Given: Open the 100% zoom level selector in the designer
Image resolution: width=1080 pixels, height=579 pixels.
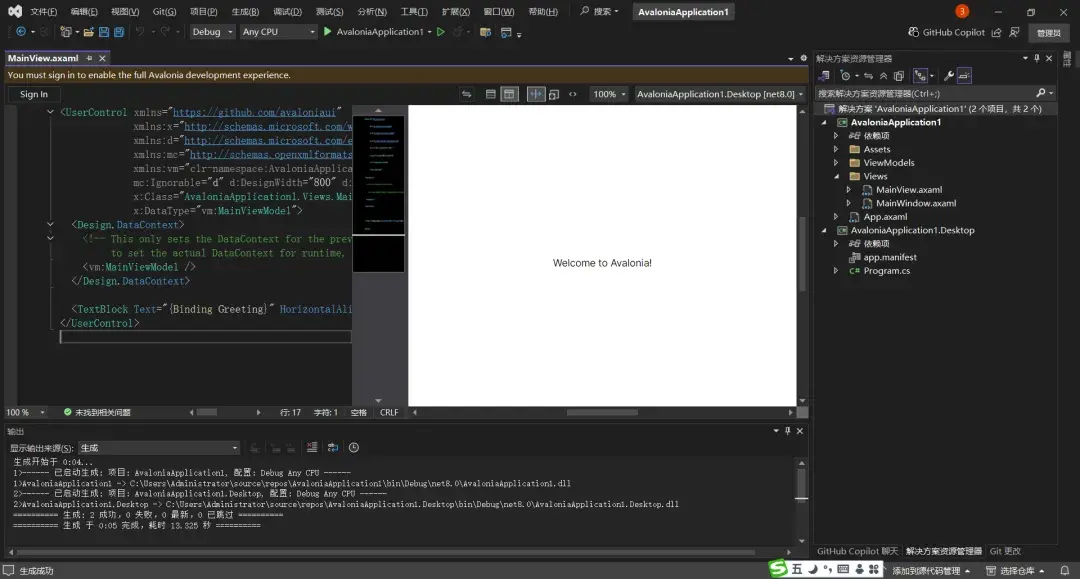Looking at the screenshot, I should click(x=608, y=93).
